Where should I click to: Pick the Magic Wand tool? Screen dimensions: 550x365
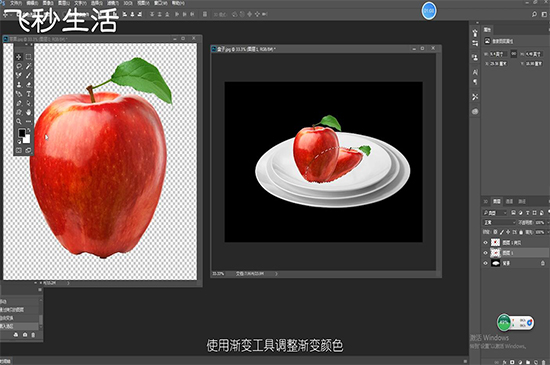pyautogui.click(x=28, y=66)
